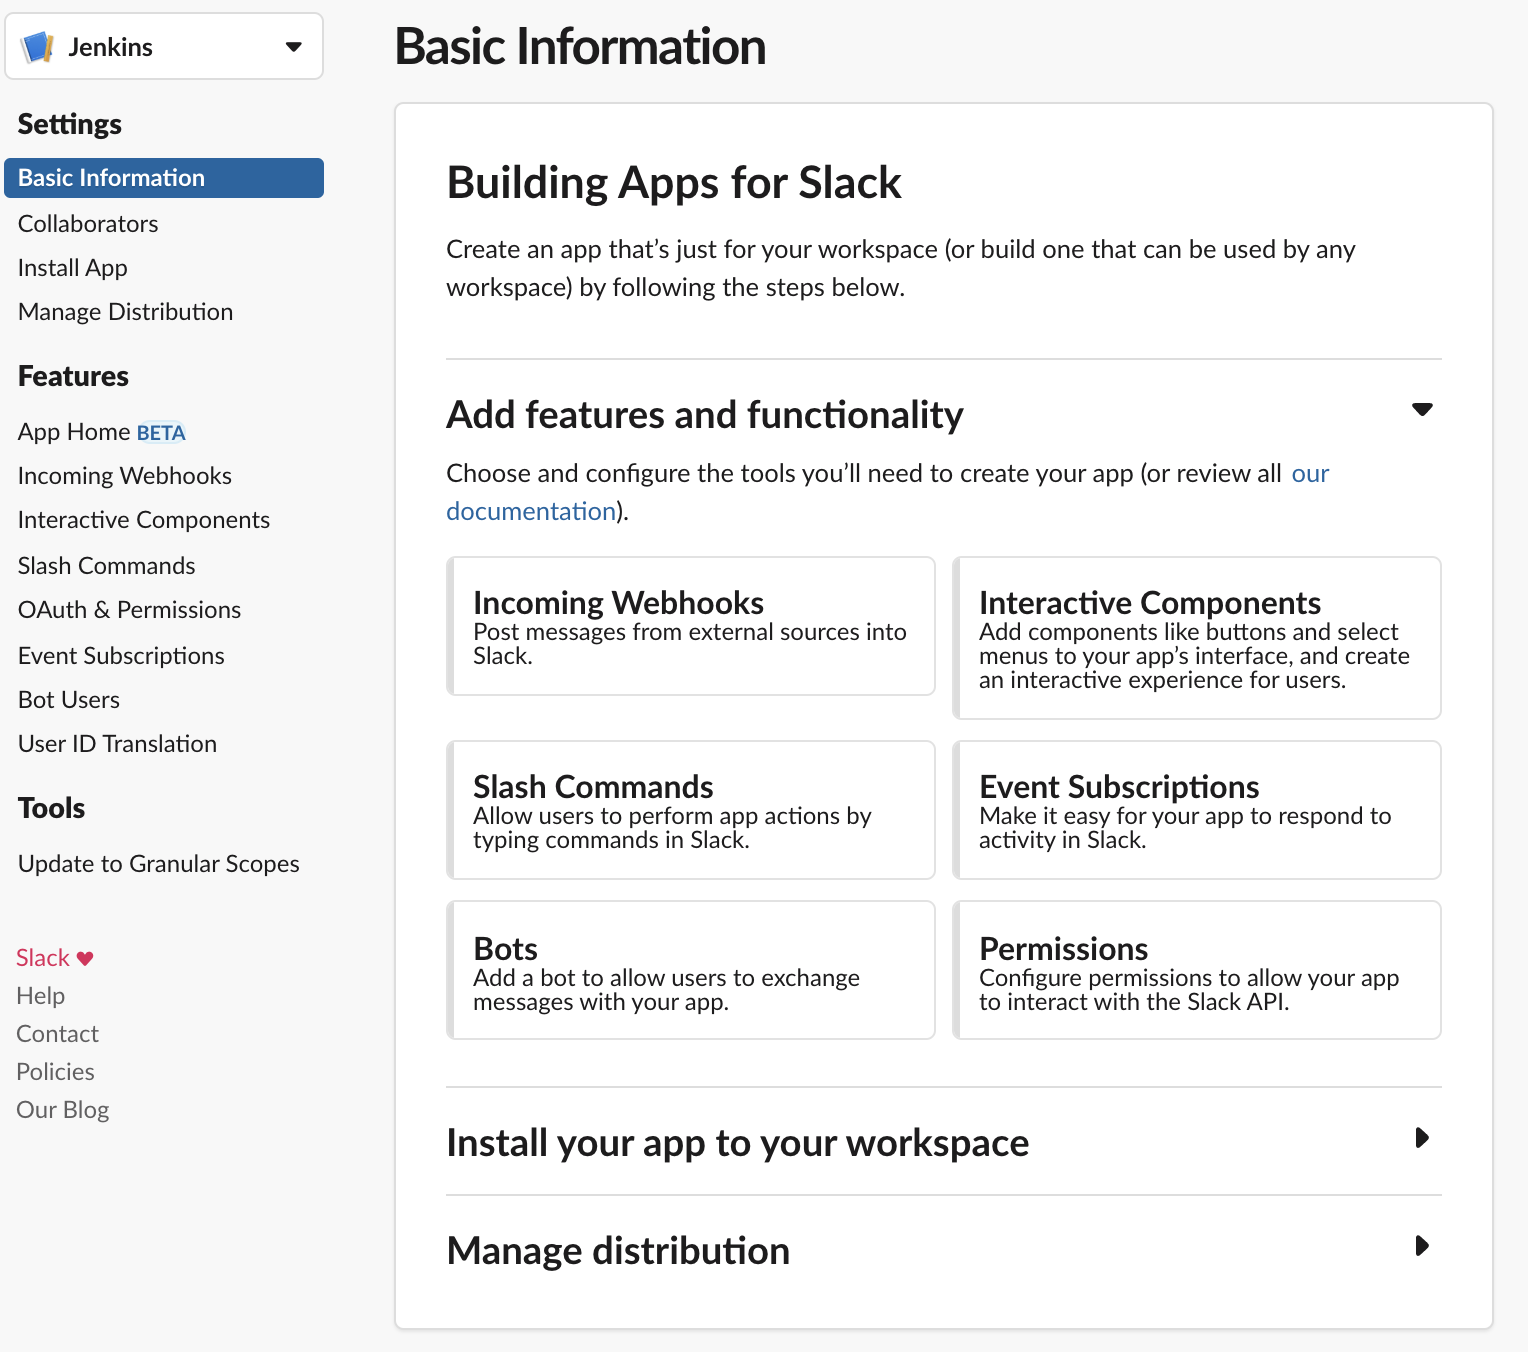This screenshot has width=1528, height=1352.
Task: Open Collaborators settings page
Action: pyautogui.click(x=88, y=224)
